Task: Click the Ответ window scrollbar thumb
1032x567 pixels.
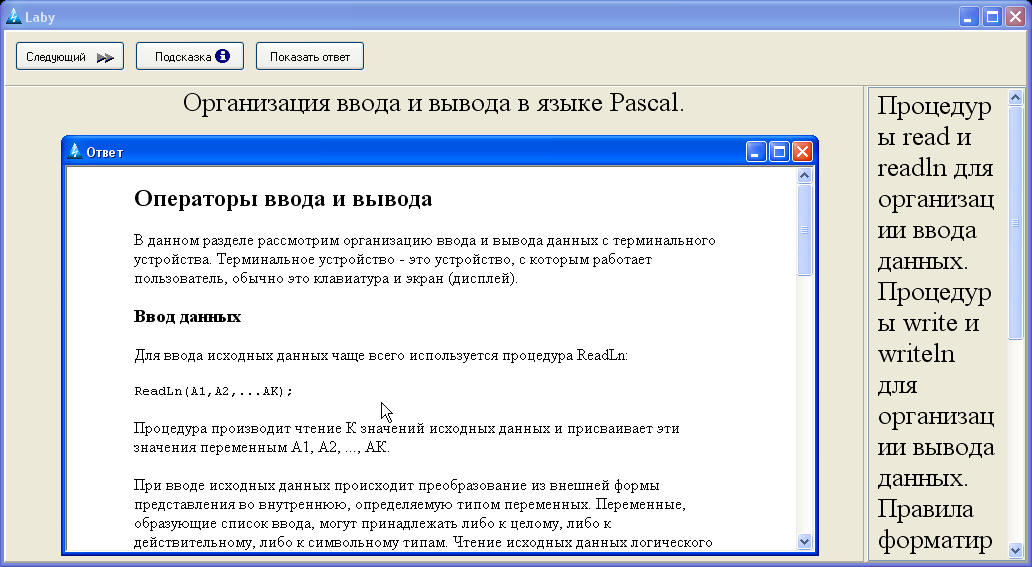Action: [x=804, y=230]
